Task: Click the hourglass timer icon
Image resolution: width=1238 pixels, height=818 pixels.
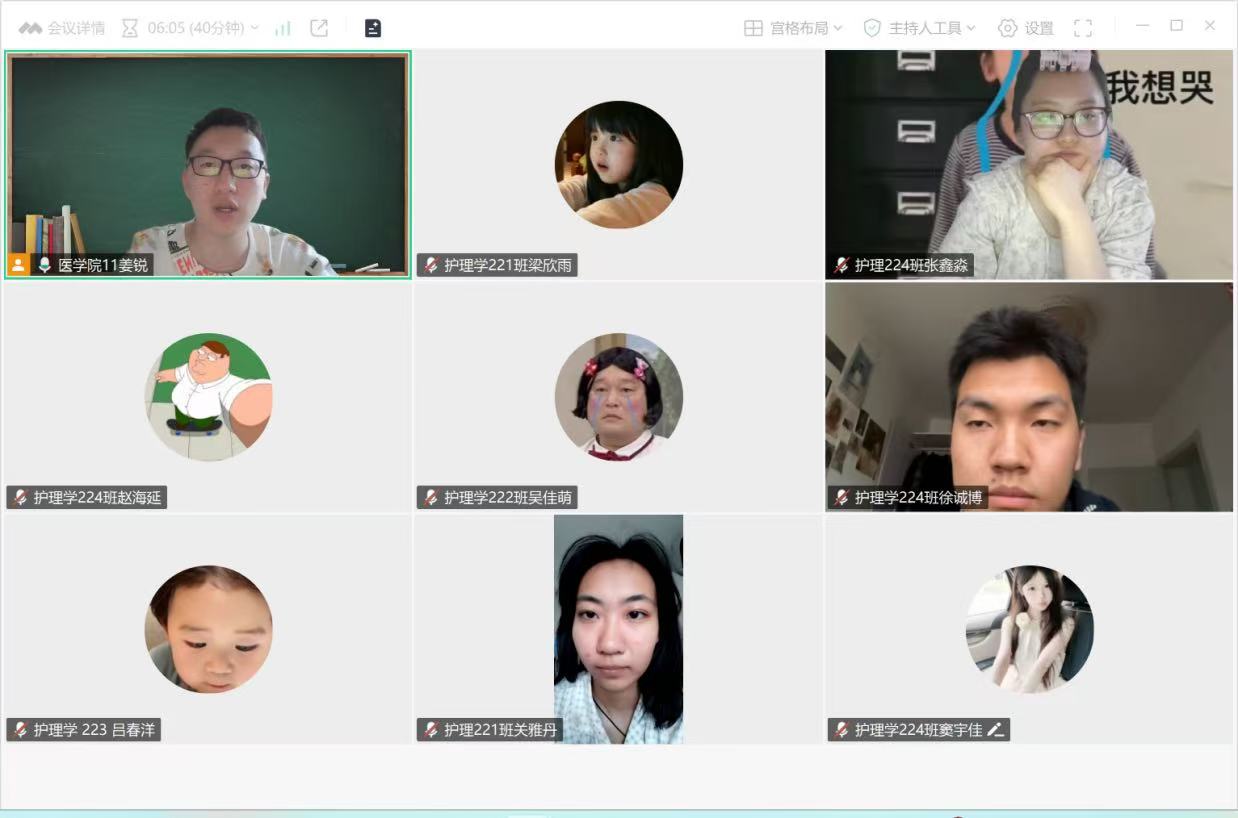Action: [x=130, y=28]
